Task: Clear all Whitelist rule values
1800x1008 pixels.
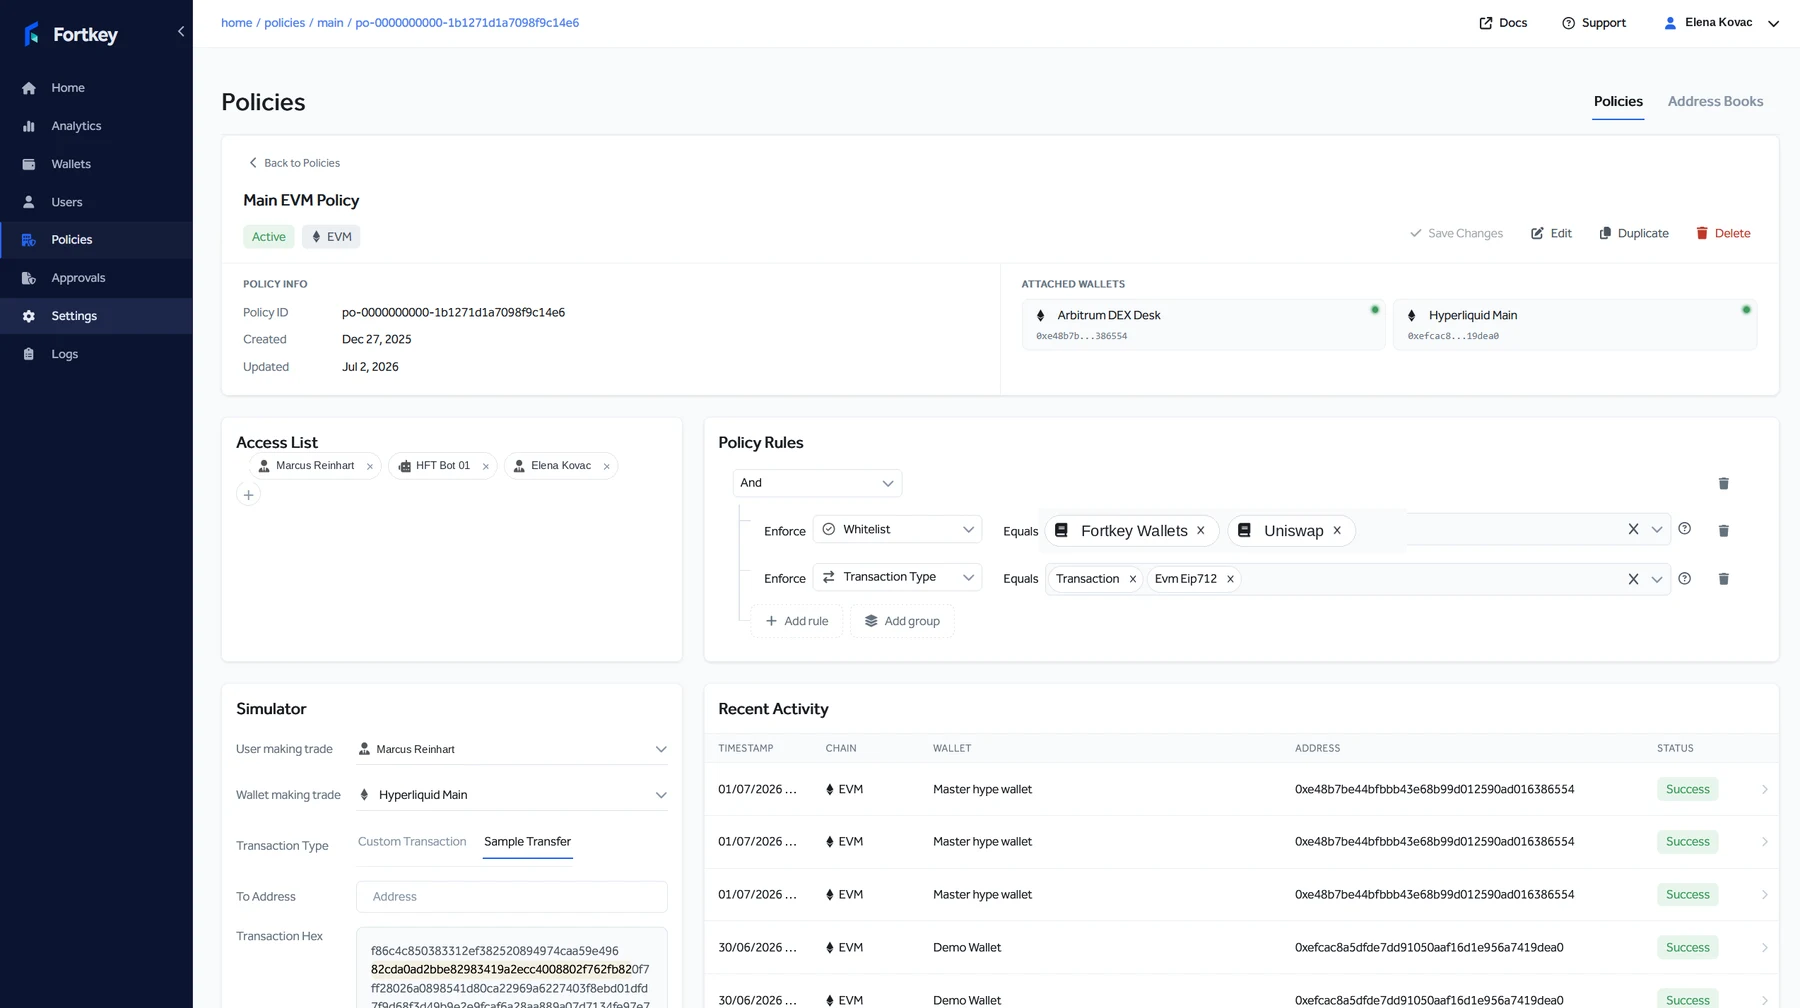Action: click(x=1633, y=530)
